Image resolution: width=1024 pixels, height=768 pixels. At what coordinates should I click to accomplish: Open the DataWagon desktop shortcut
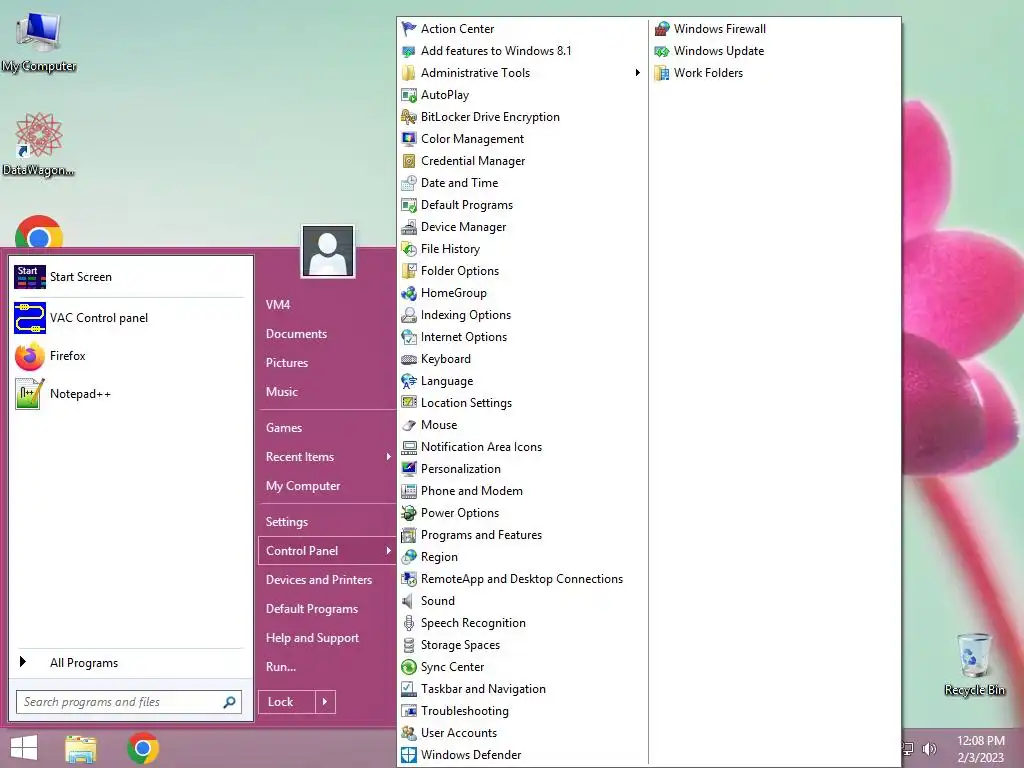tap(39, 144)
